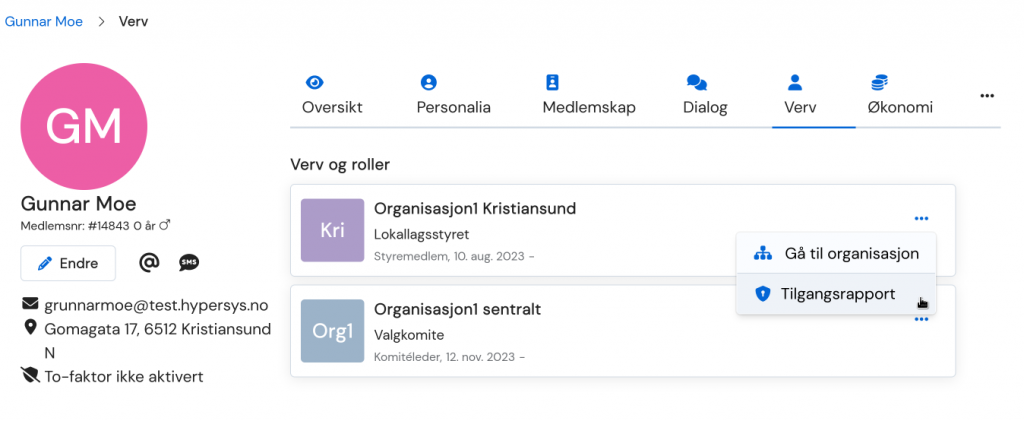
Task: Switch to the Verv tab
Action: (x=794, y=95)
